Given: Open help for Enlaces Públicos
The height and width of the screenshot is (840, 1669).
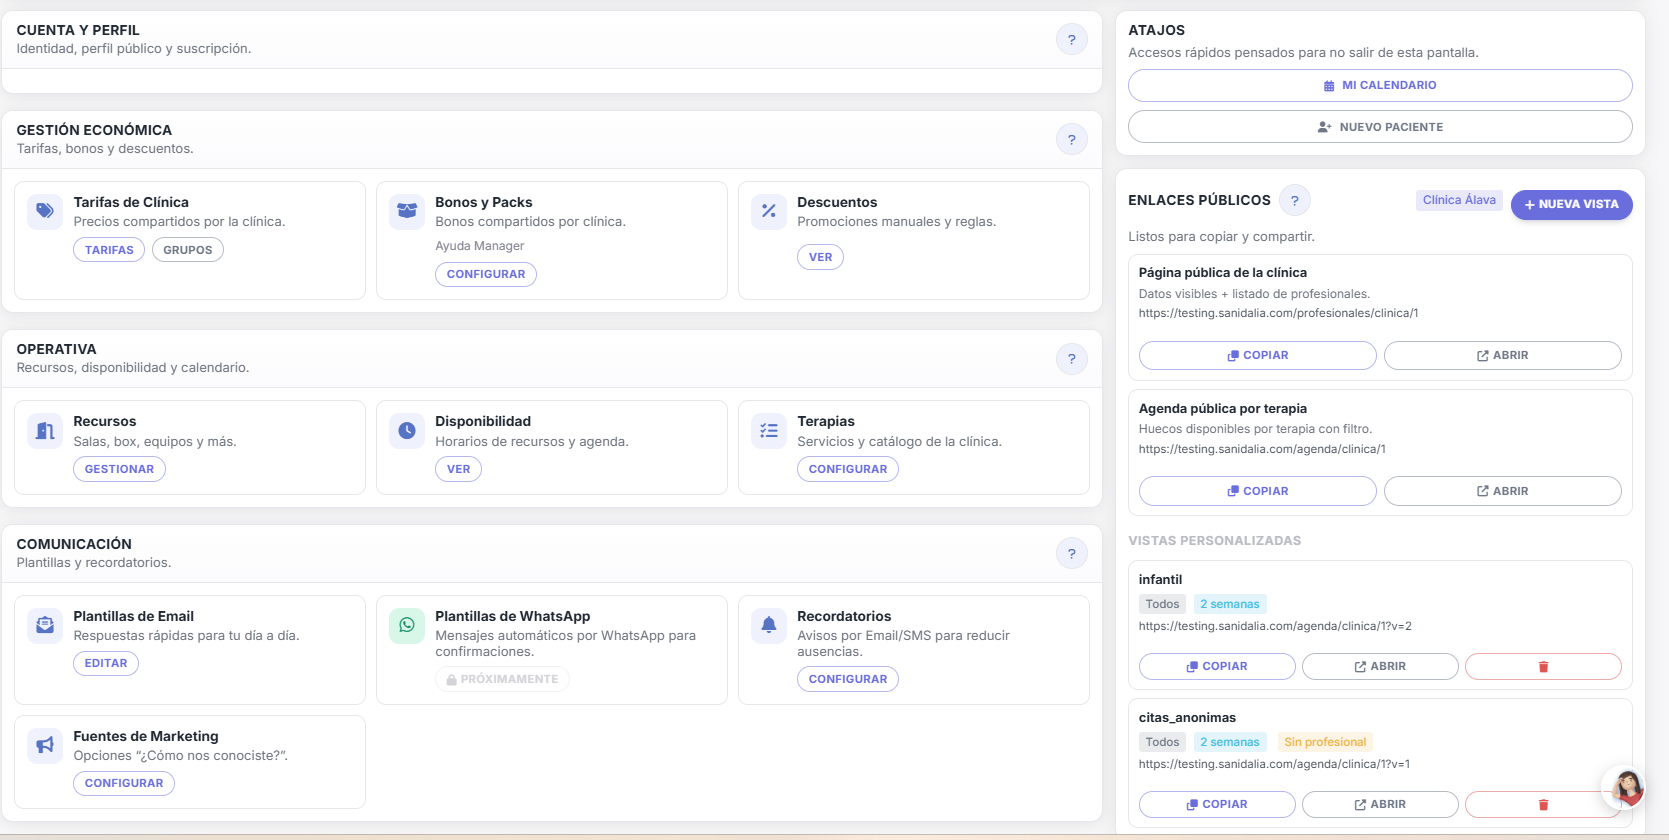Looking at the screenshot, I should [1294, 201].
